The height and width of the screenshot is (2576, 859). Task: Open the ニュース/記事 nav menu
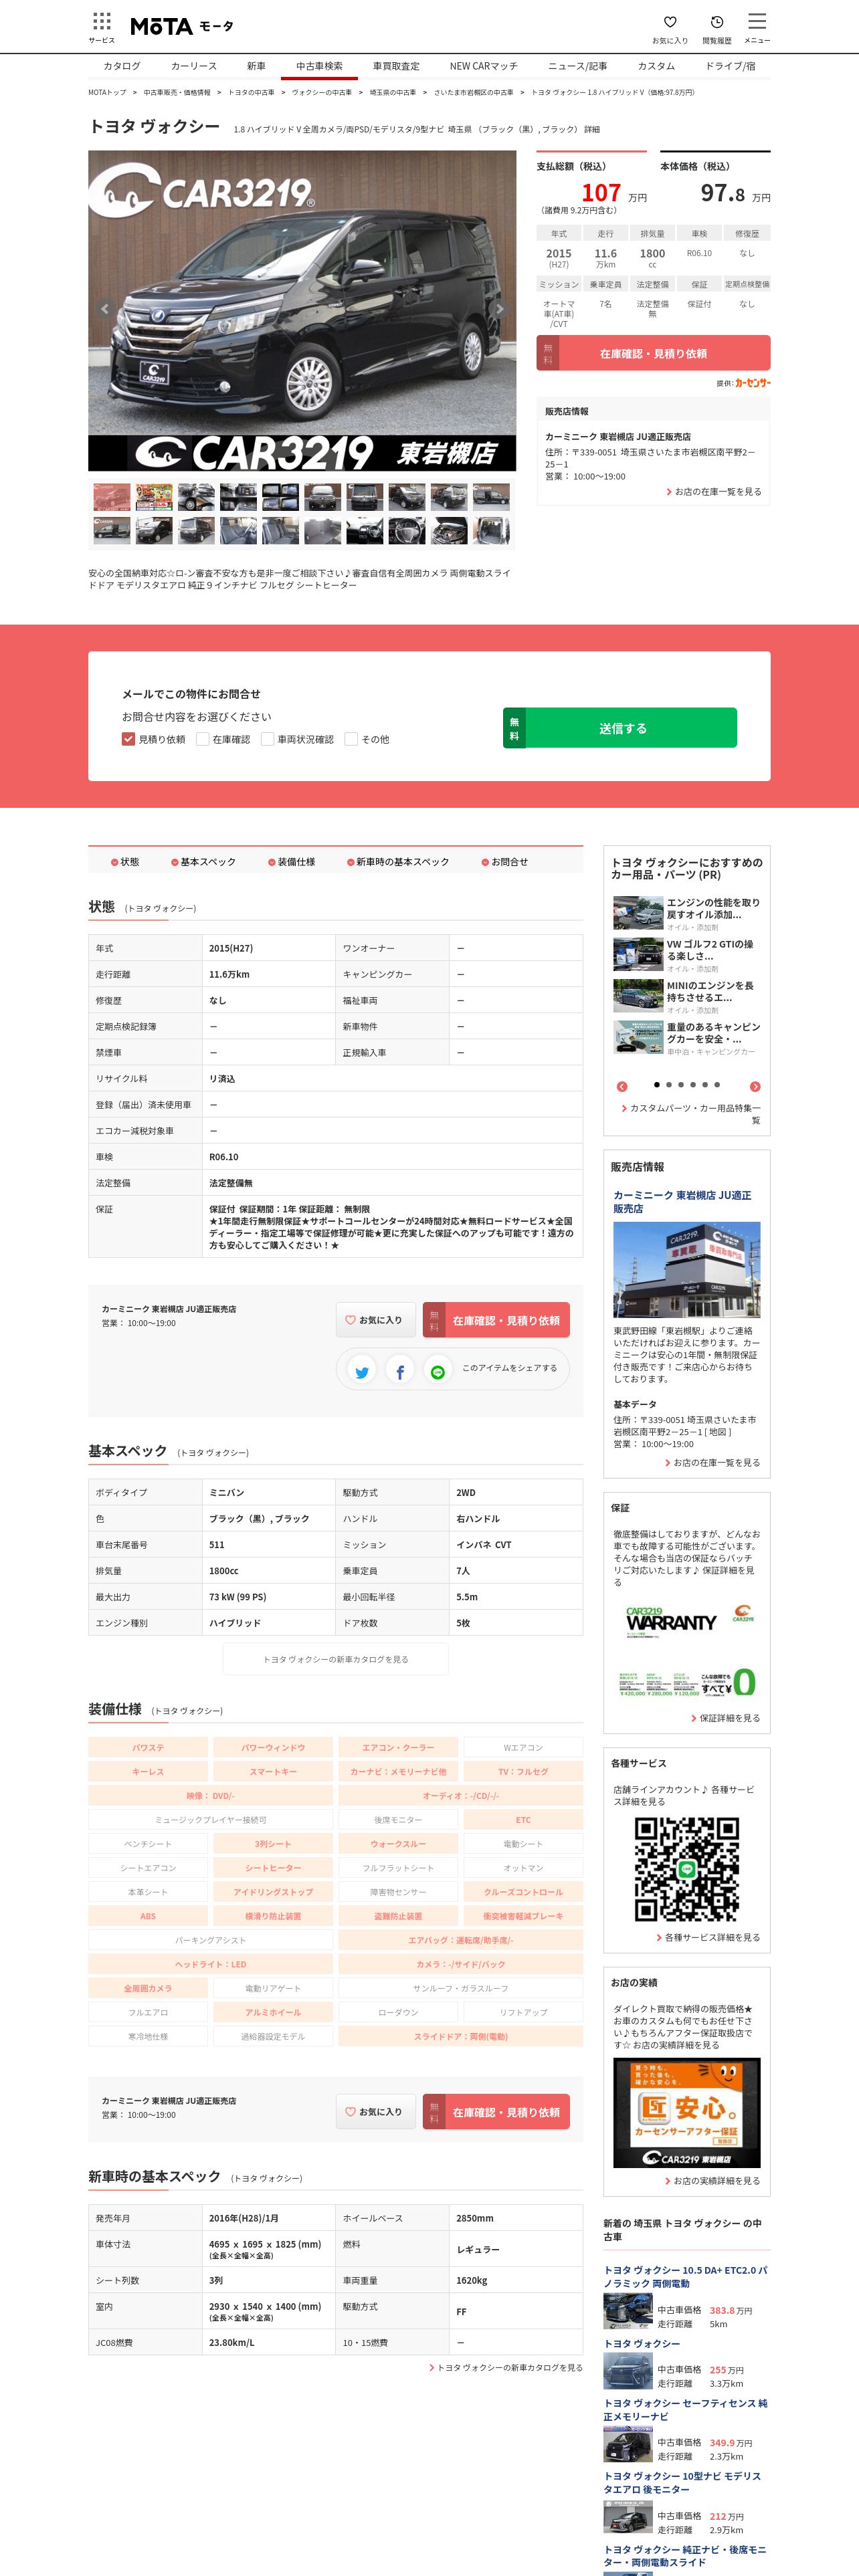pos(577,66)
